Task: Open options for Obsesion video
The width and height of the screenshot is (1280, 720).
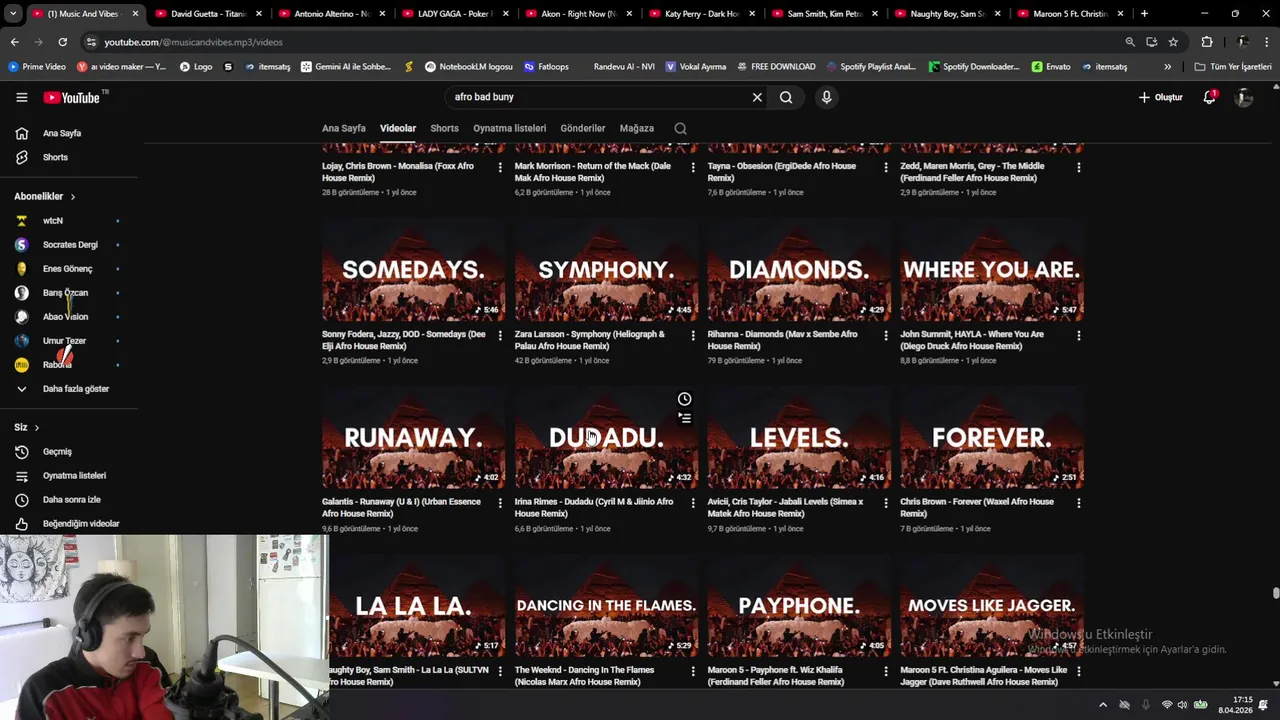Action: coord(885,167)
